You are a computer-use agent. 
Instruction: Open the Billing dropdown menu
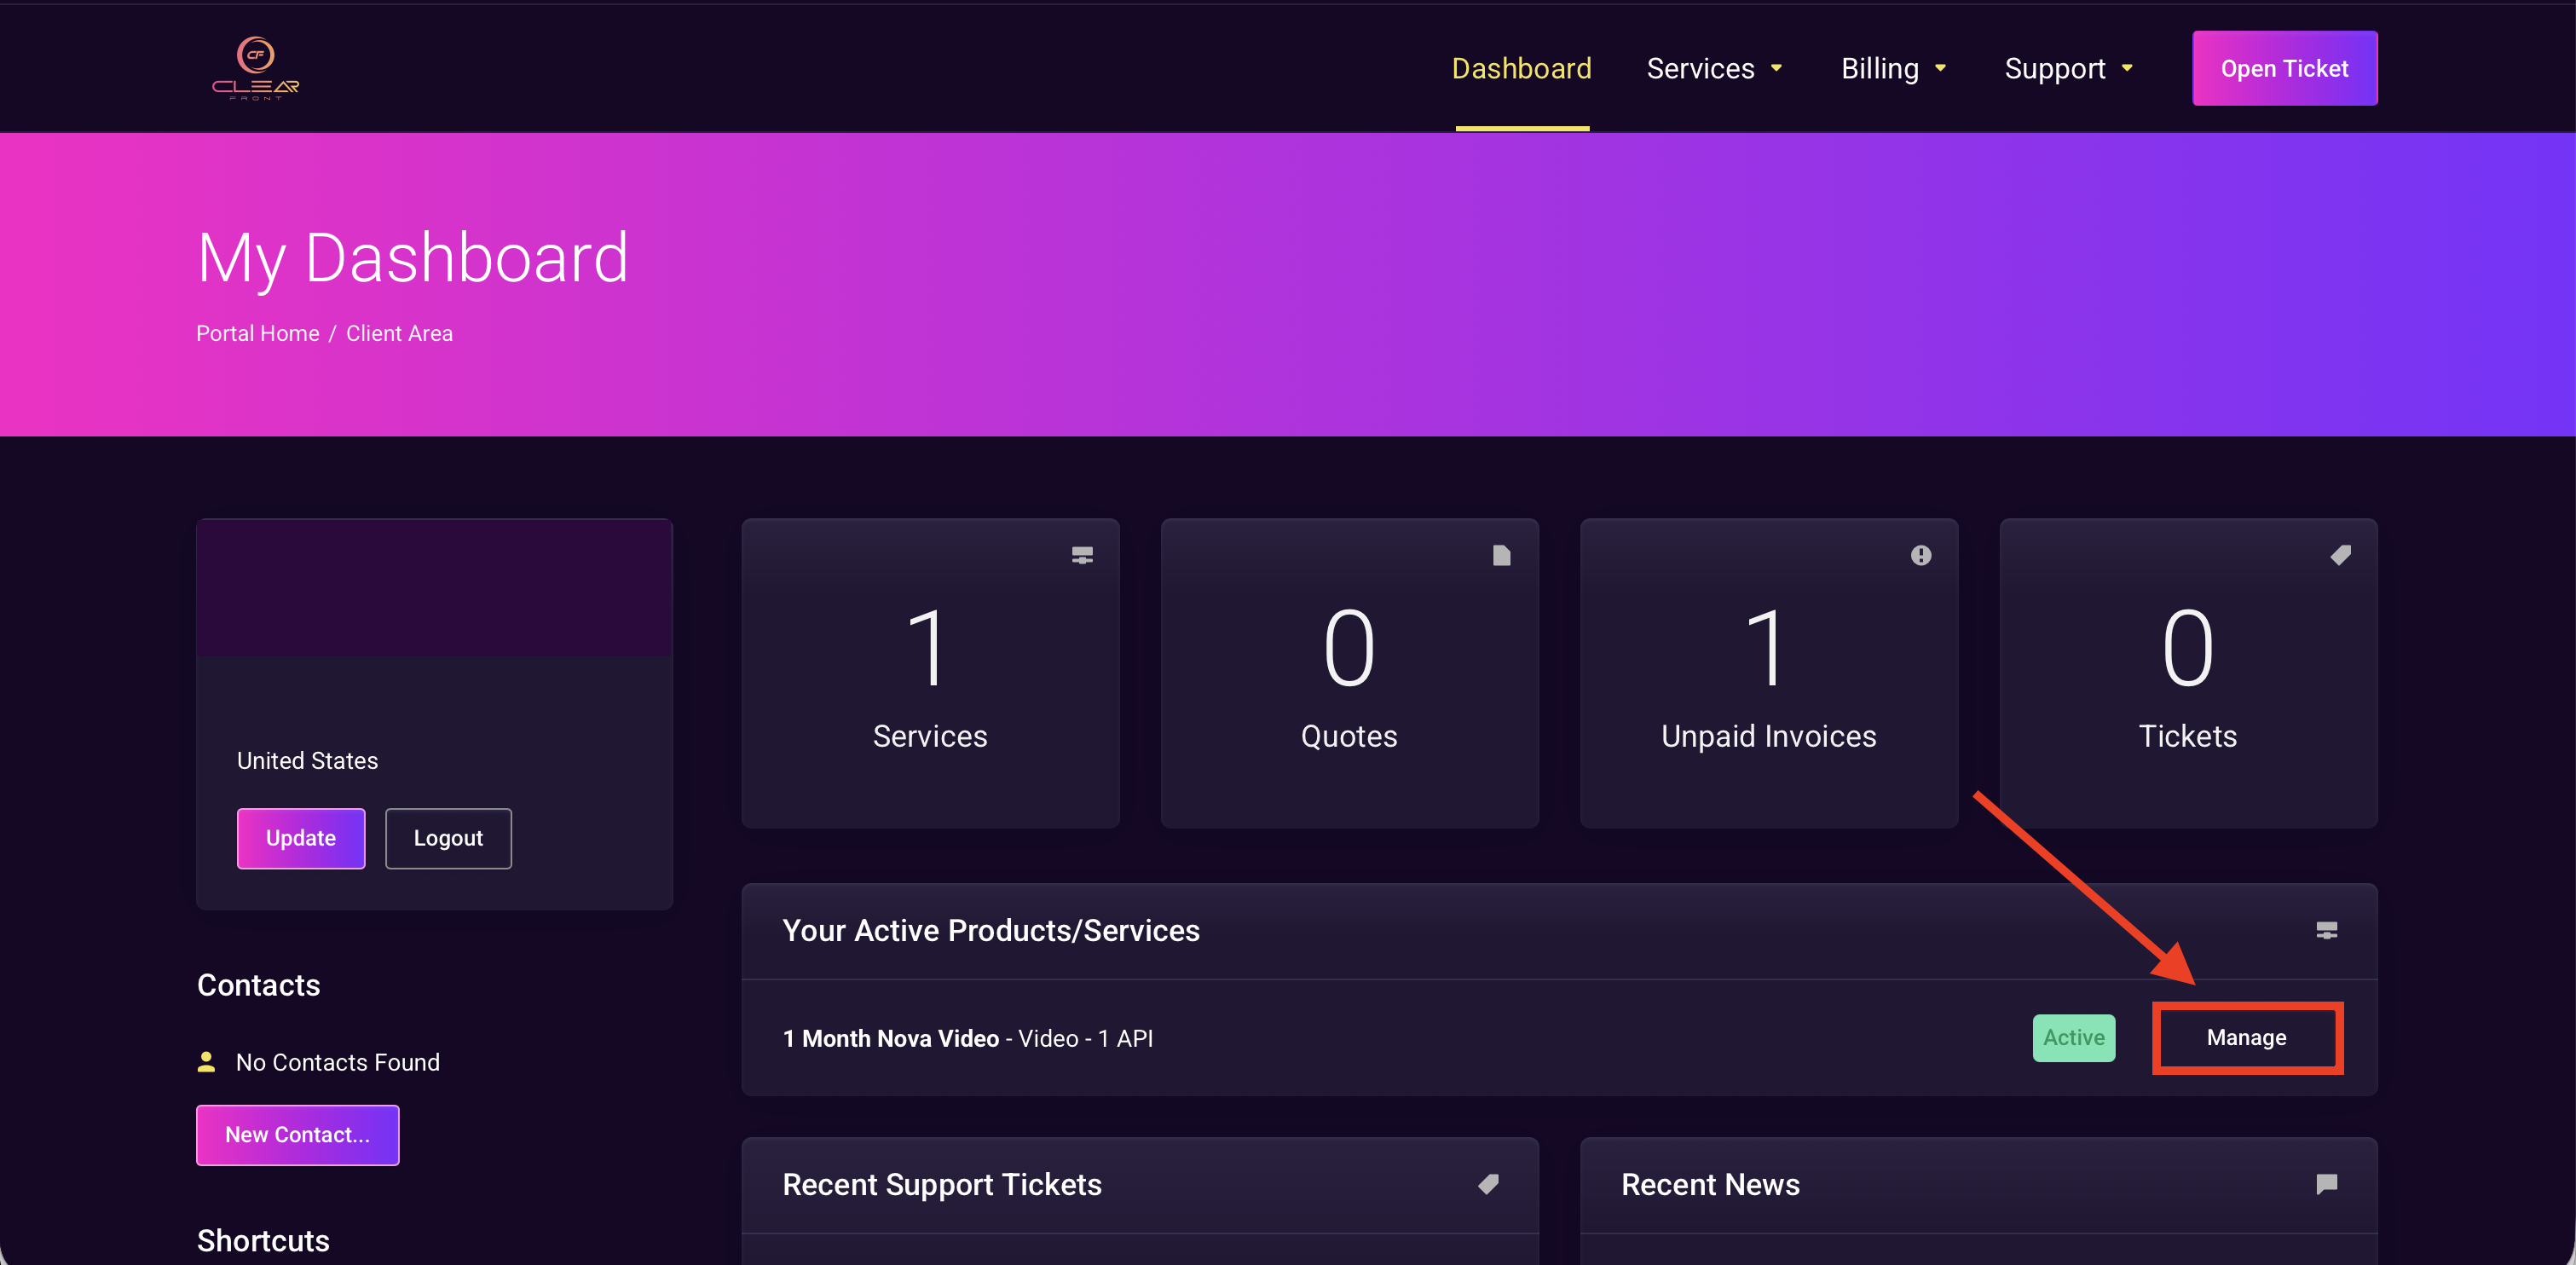coord(1893,68)
